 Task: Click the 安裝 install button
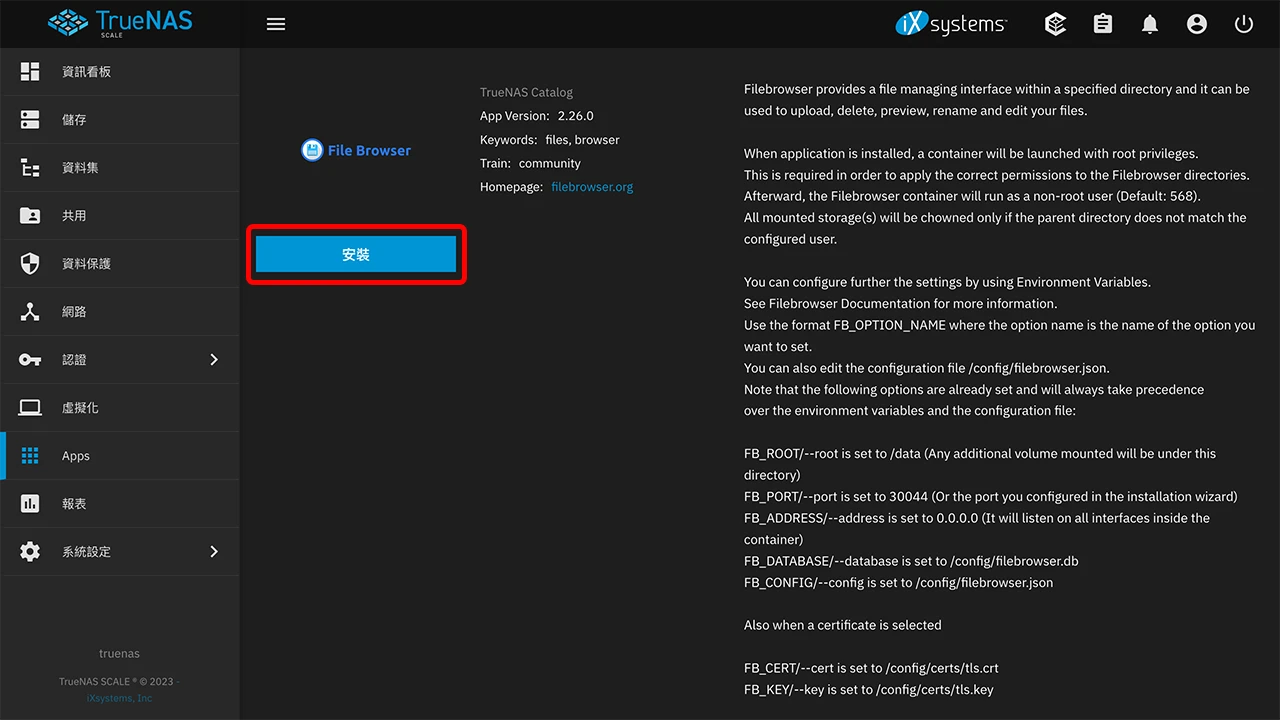356,254
